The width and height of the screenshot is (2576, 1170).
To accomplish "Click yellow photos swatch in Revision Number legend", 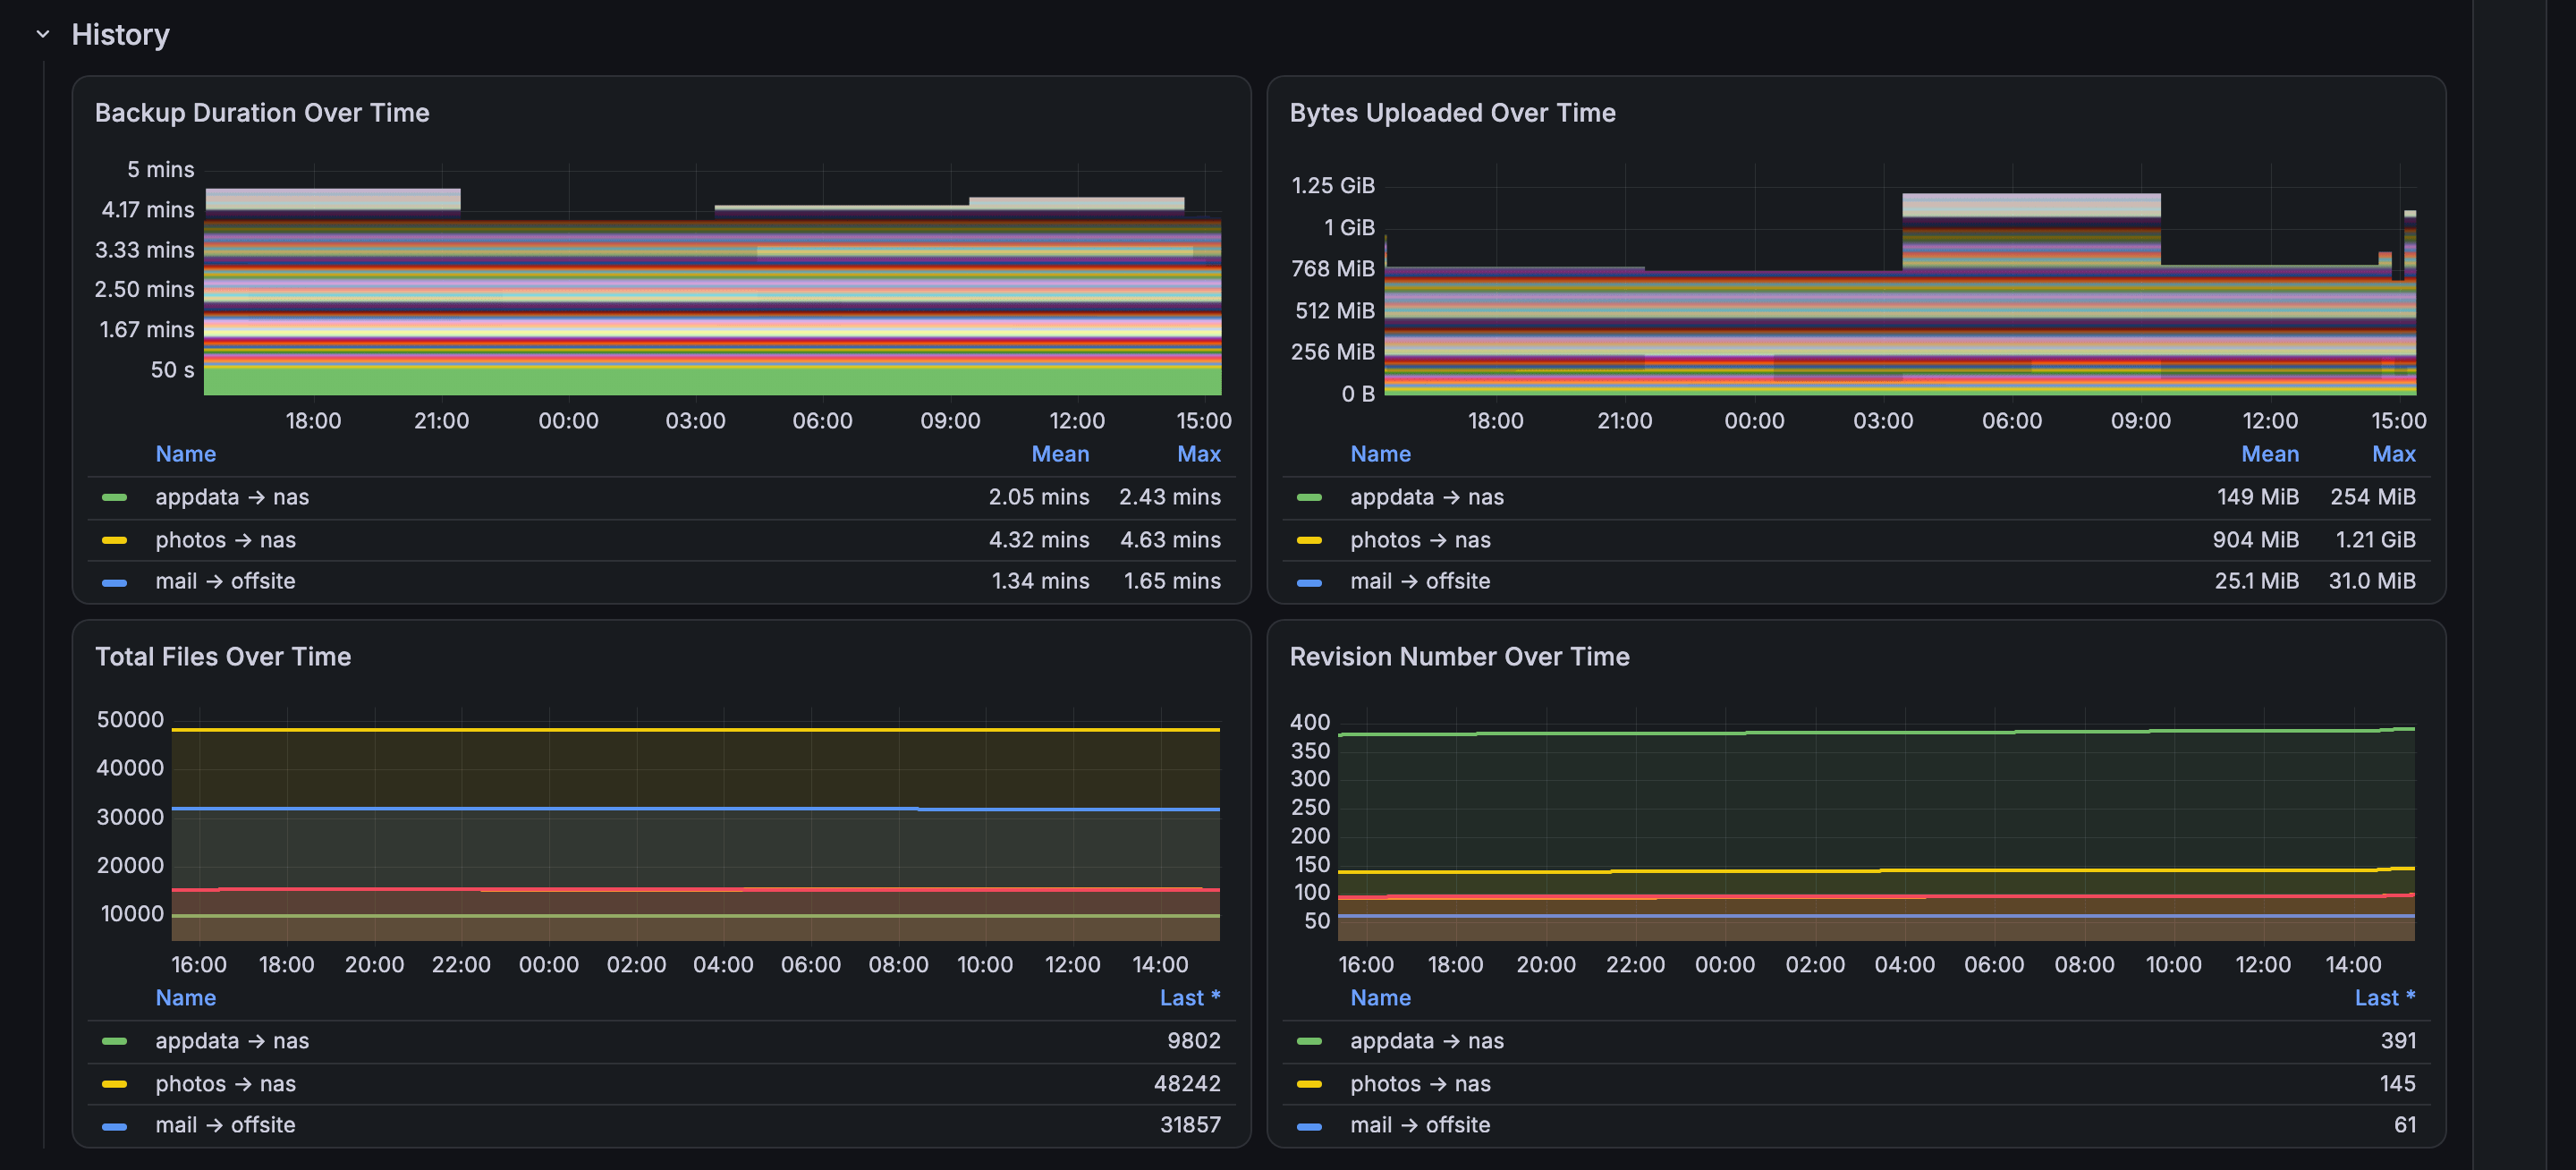I will click(1309, 1084).
